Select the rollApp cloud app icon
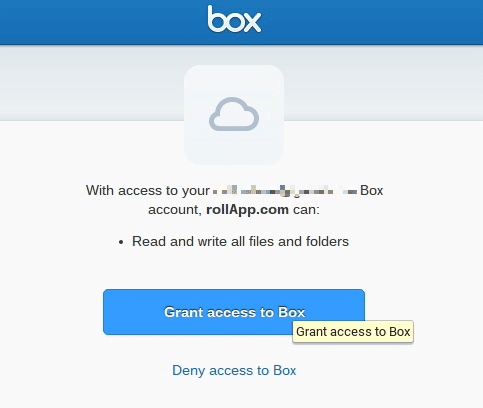 (234, 115)
